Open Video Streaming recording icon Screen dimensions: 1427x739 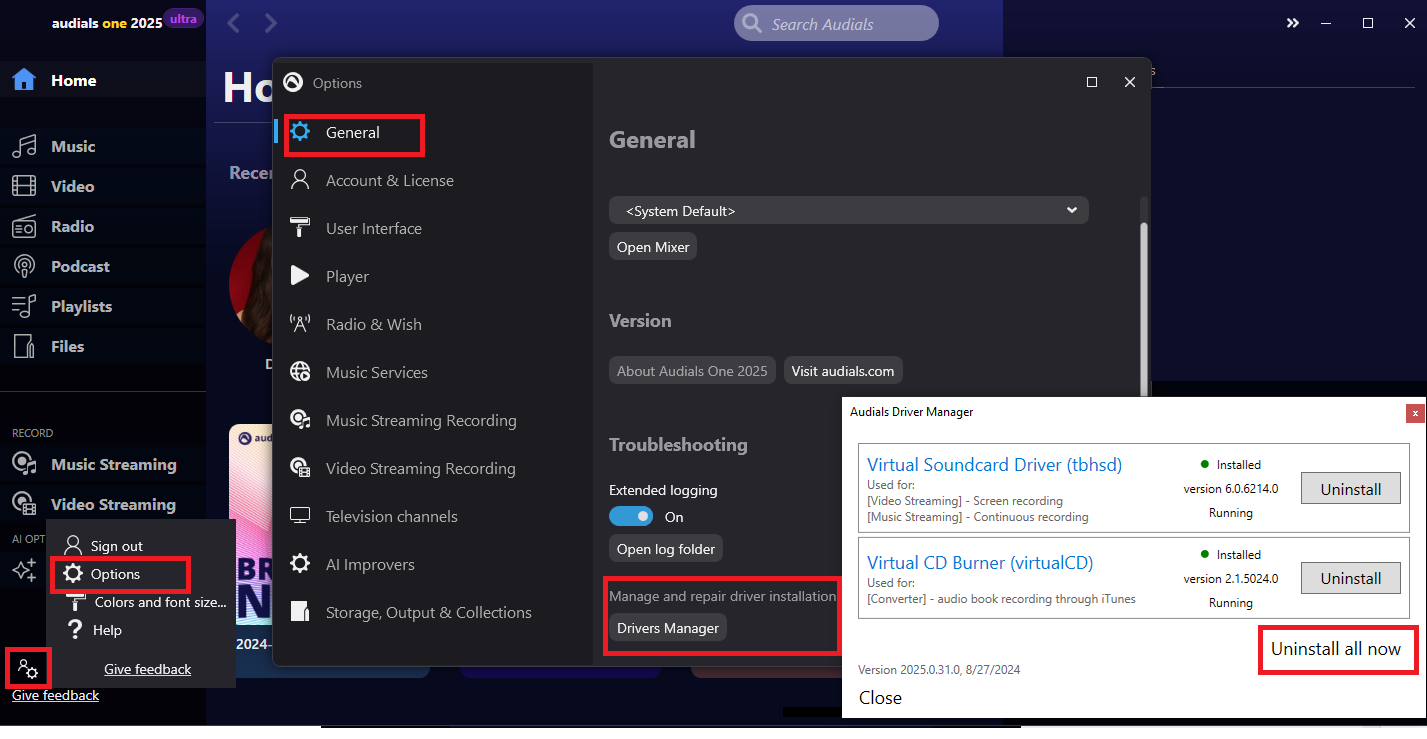click(24, 504)
